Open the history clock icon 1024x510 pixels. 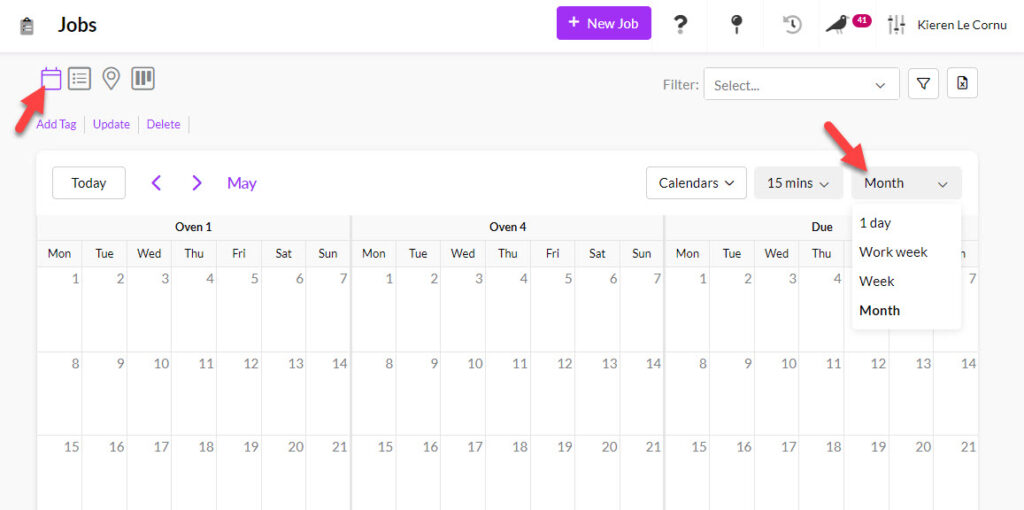click(x=792, y=24)
